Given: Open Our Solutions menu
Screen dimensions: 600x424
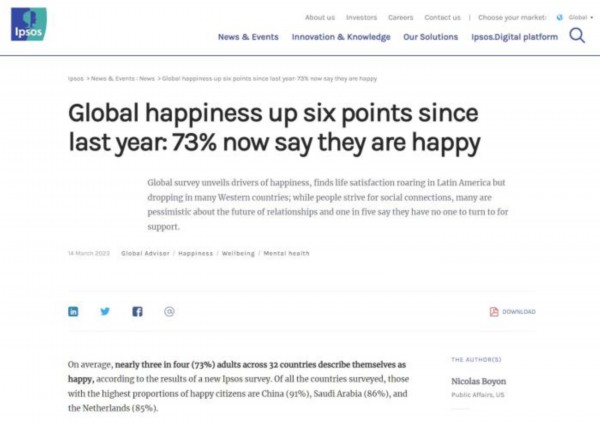Looking at the screenshot, I should click(x=430, y=37).
